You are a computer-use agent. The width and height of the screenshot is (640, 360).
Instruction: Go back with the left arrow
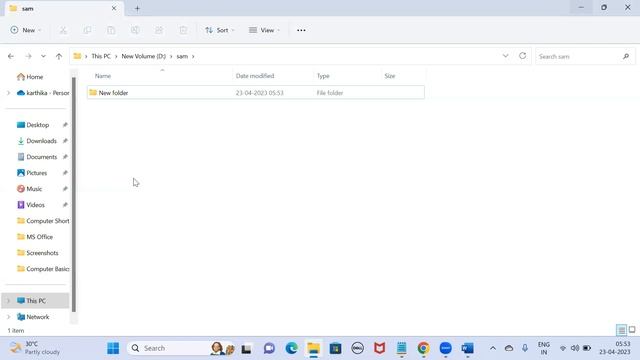(11, 56)
